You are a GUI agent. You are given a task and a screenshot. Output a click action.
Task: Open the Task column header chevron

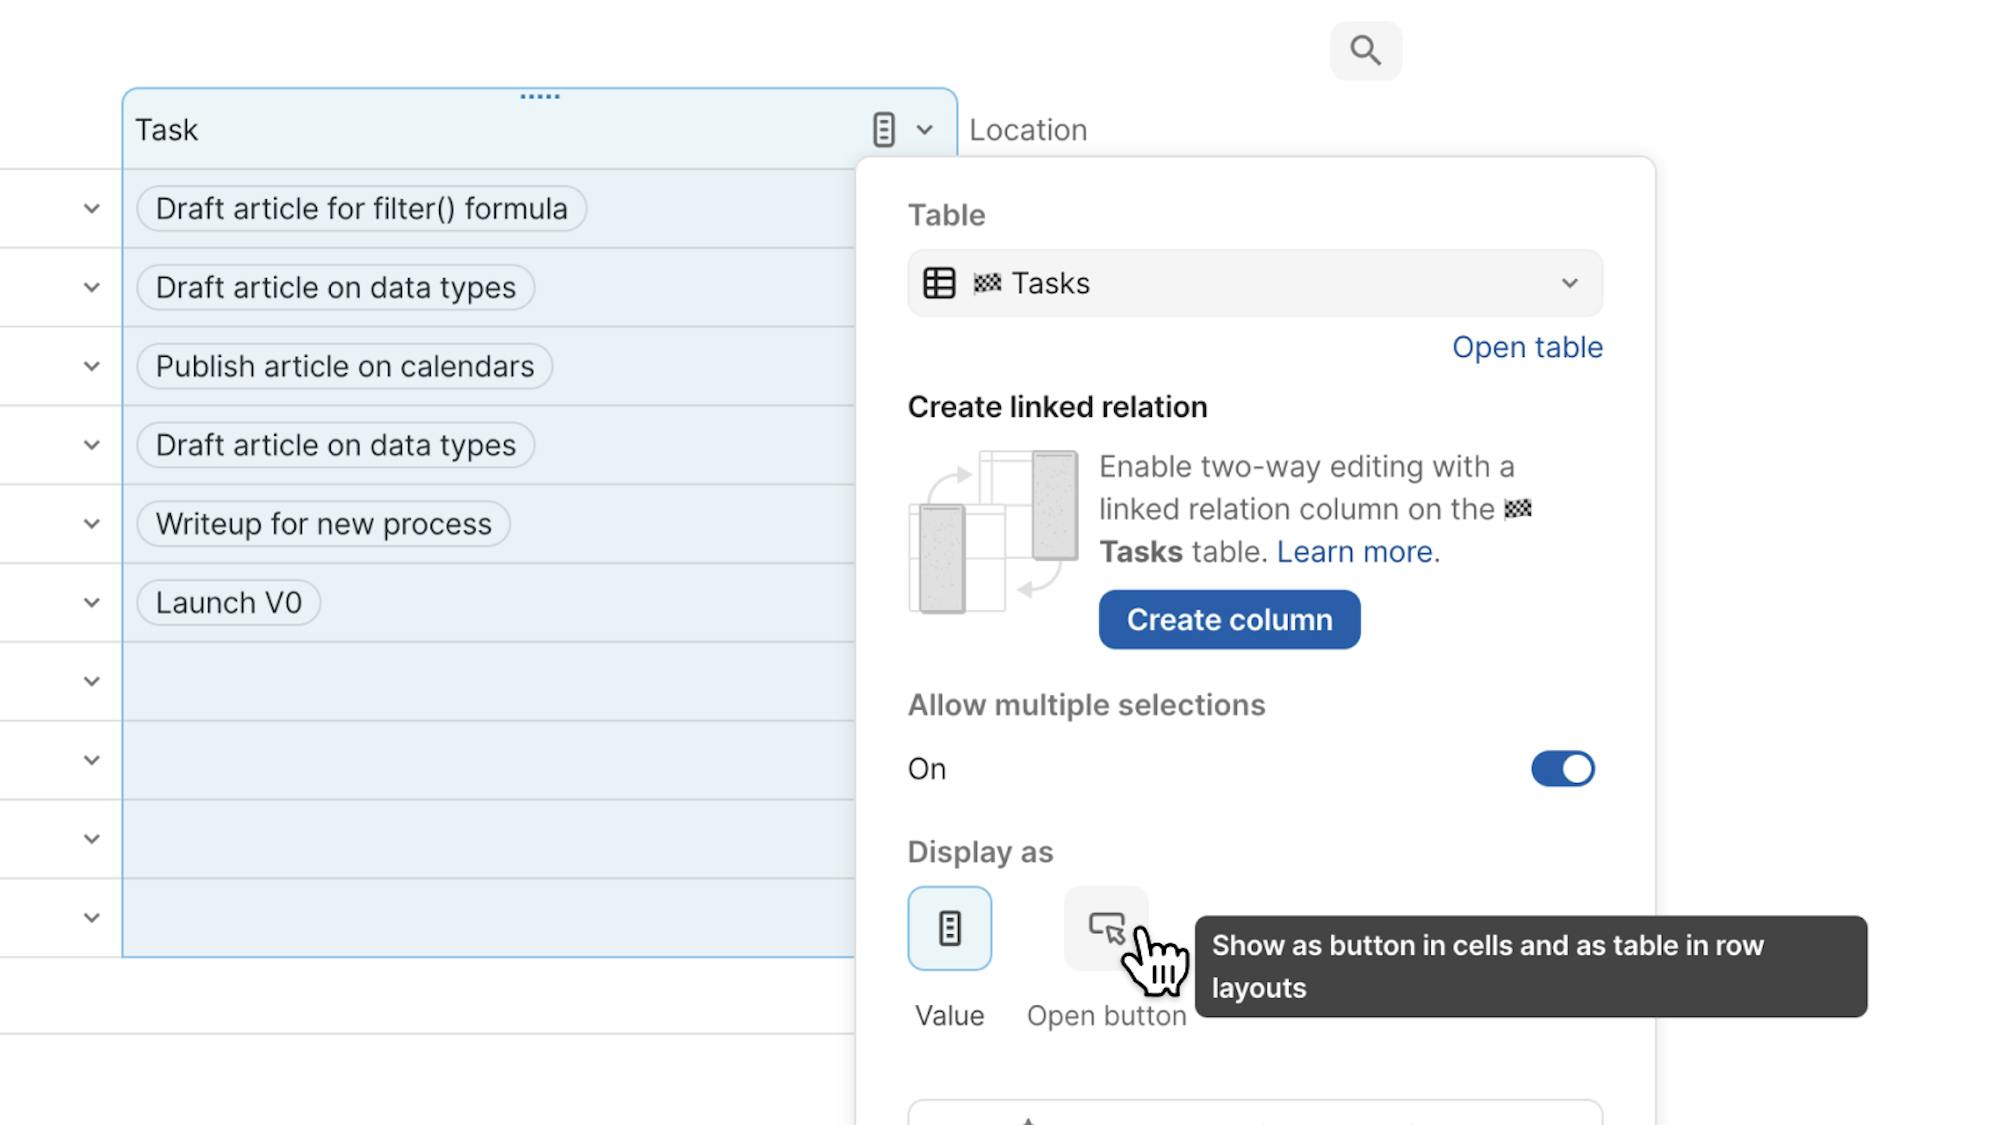[x=925, y=130]
